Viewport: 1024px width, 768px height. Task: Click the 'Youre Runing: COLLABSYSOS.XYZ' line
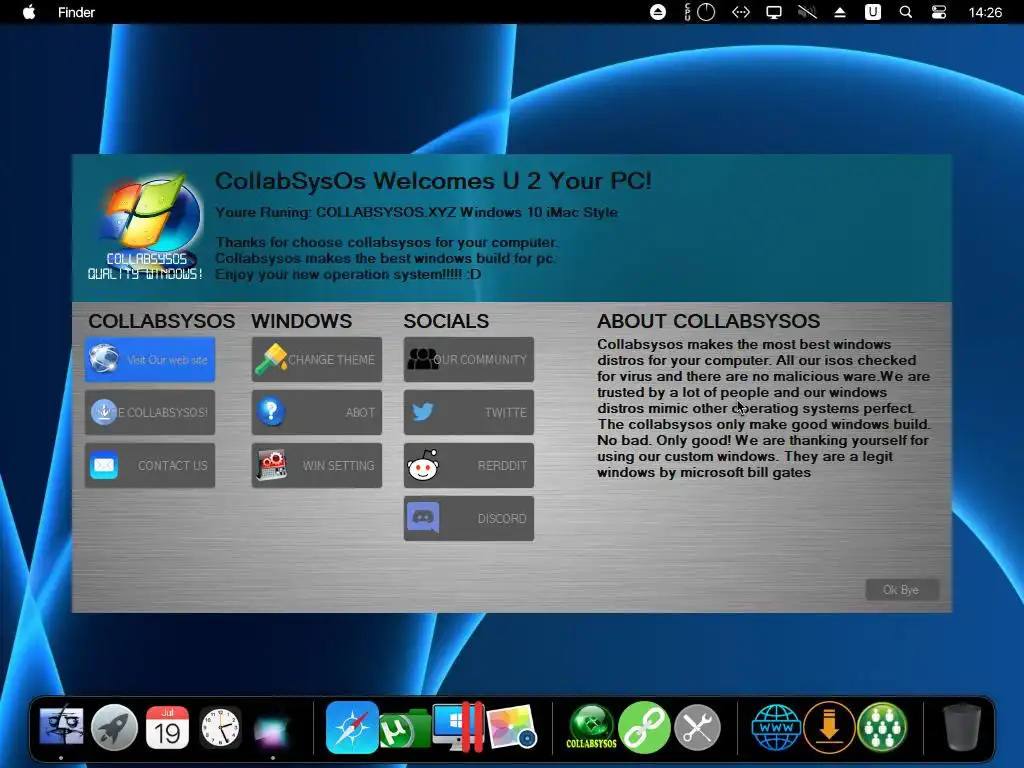tap(416, 212)
